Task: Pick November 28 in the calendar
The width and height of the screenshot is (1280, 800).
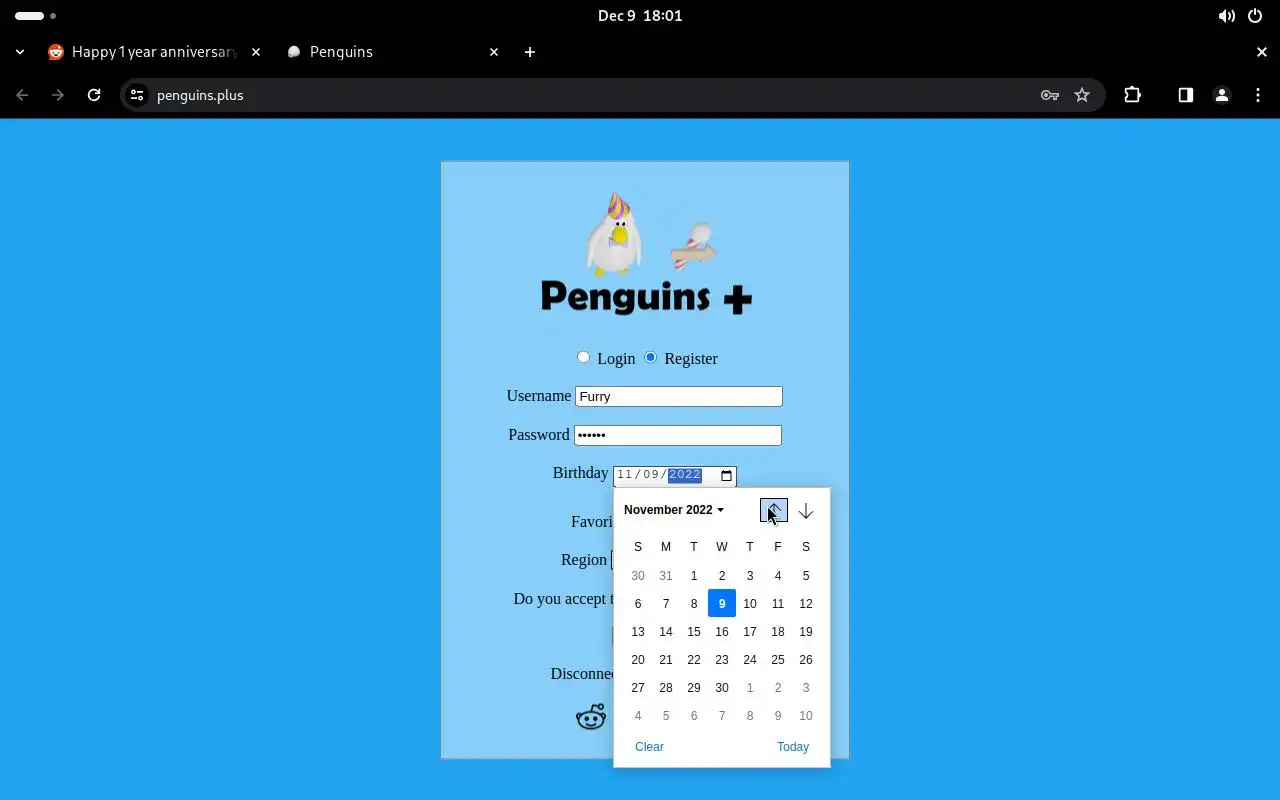Action: pos(666,688)
